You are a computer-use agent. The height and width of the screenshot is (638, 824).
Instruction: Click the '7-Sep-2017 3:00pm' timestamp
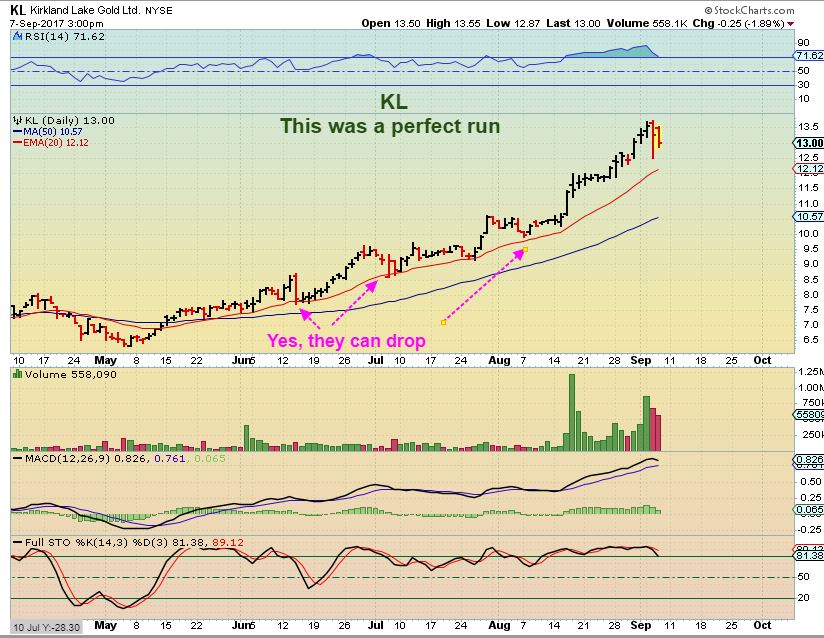click(x=57, y=24)
